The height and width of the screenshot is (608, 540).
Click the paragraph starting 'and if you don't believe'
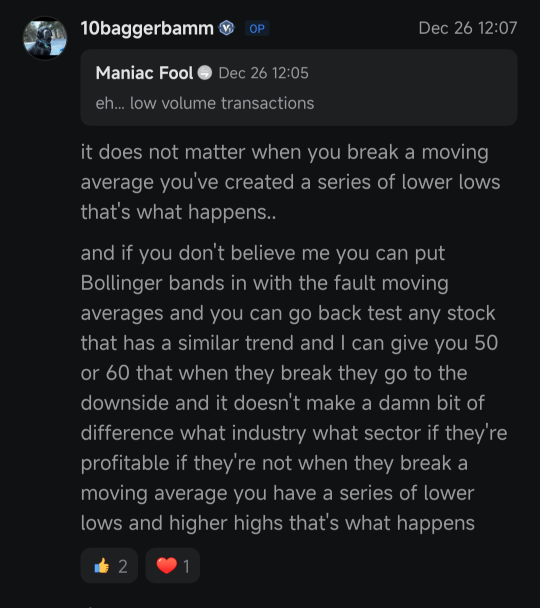pos(294,388)
